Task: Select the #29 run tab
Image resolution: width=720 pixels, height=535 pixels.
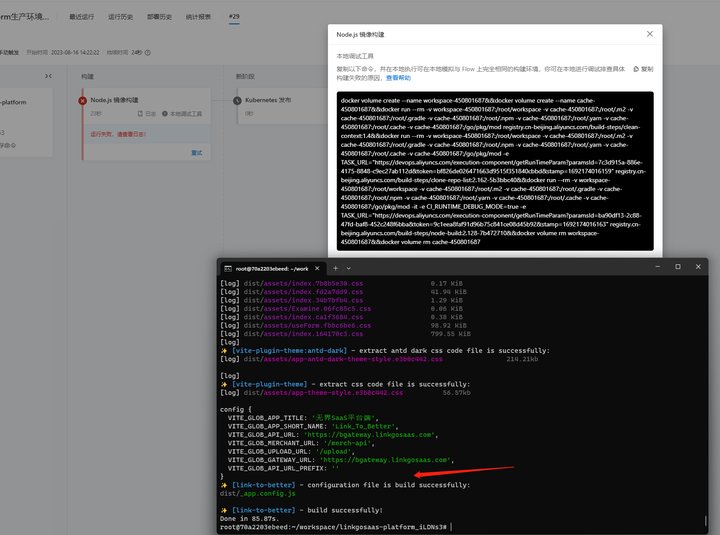Action: [234, 16]
